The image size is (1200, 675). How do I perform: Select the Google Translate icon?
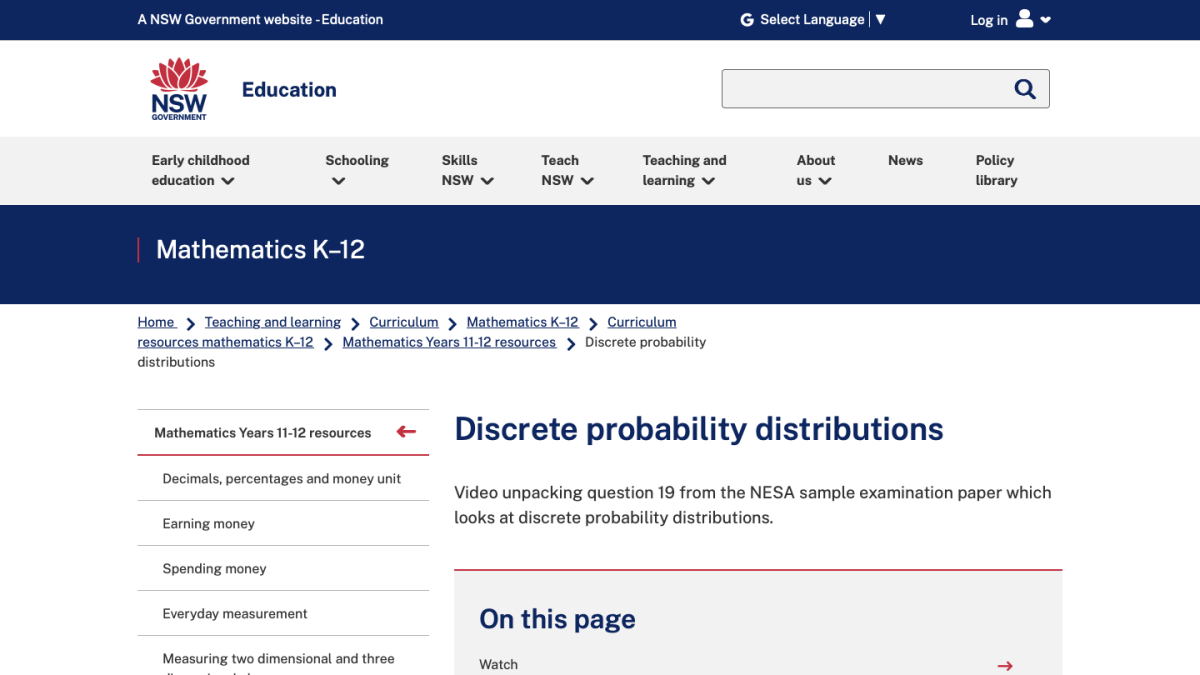click(x=746, y=19)
